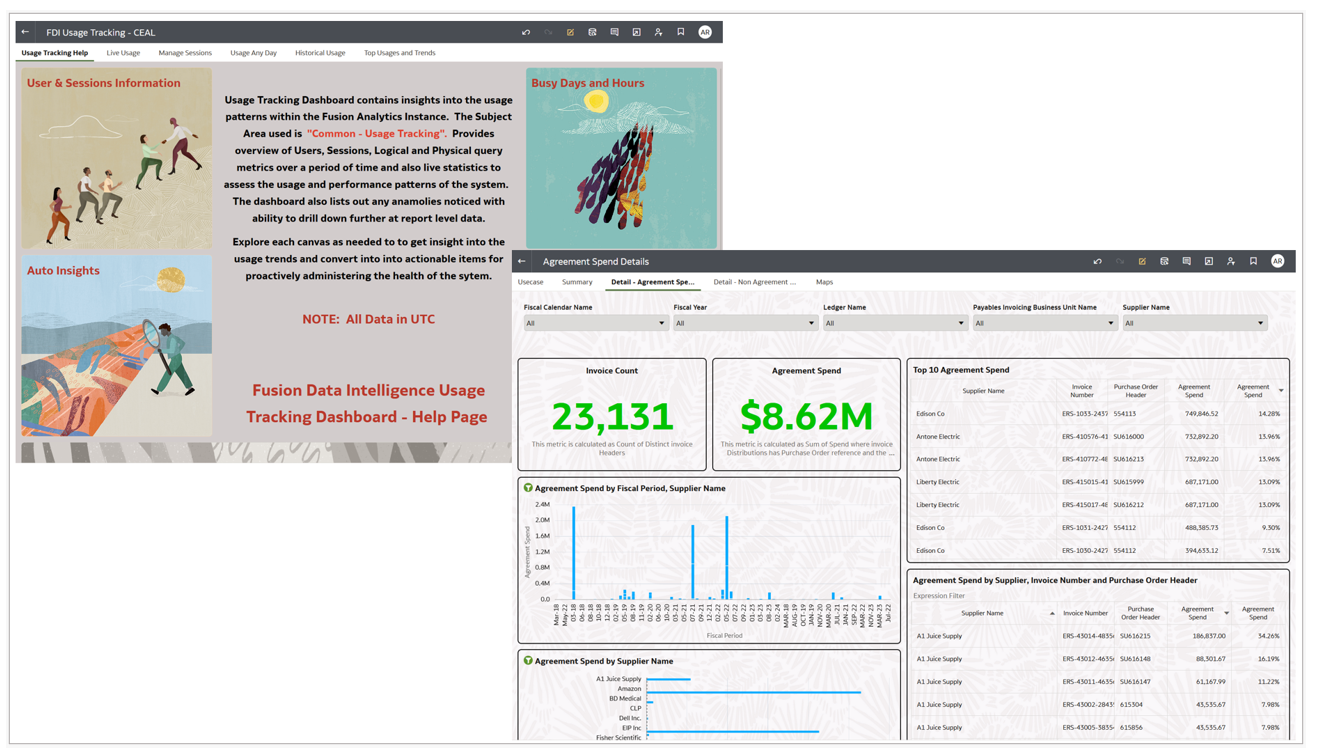Viewport: 1319px width, 755px height.
Task: Switch to Live Usage tab
Action: (x=123, y=53)
